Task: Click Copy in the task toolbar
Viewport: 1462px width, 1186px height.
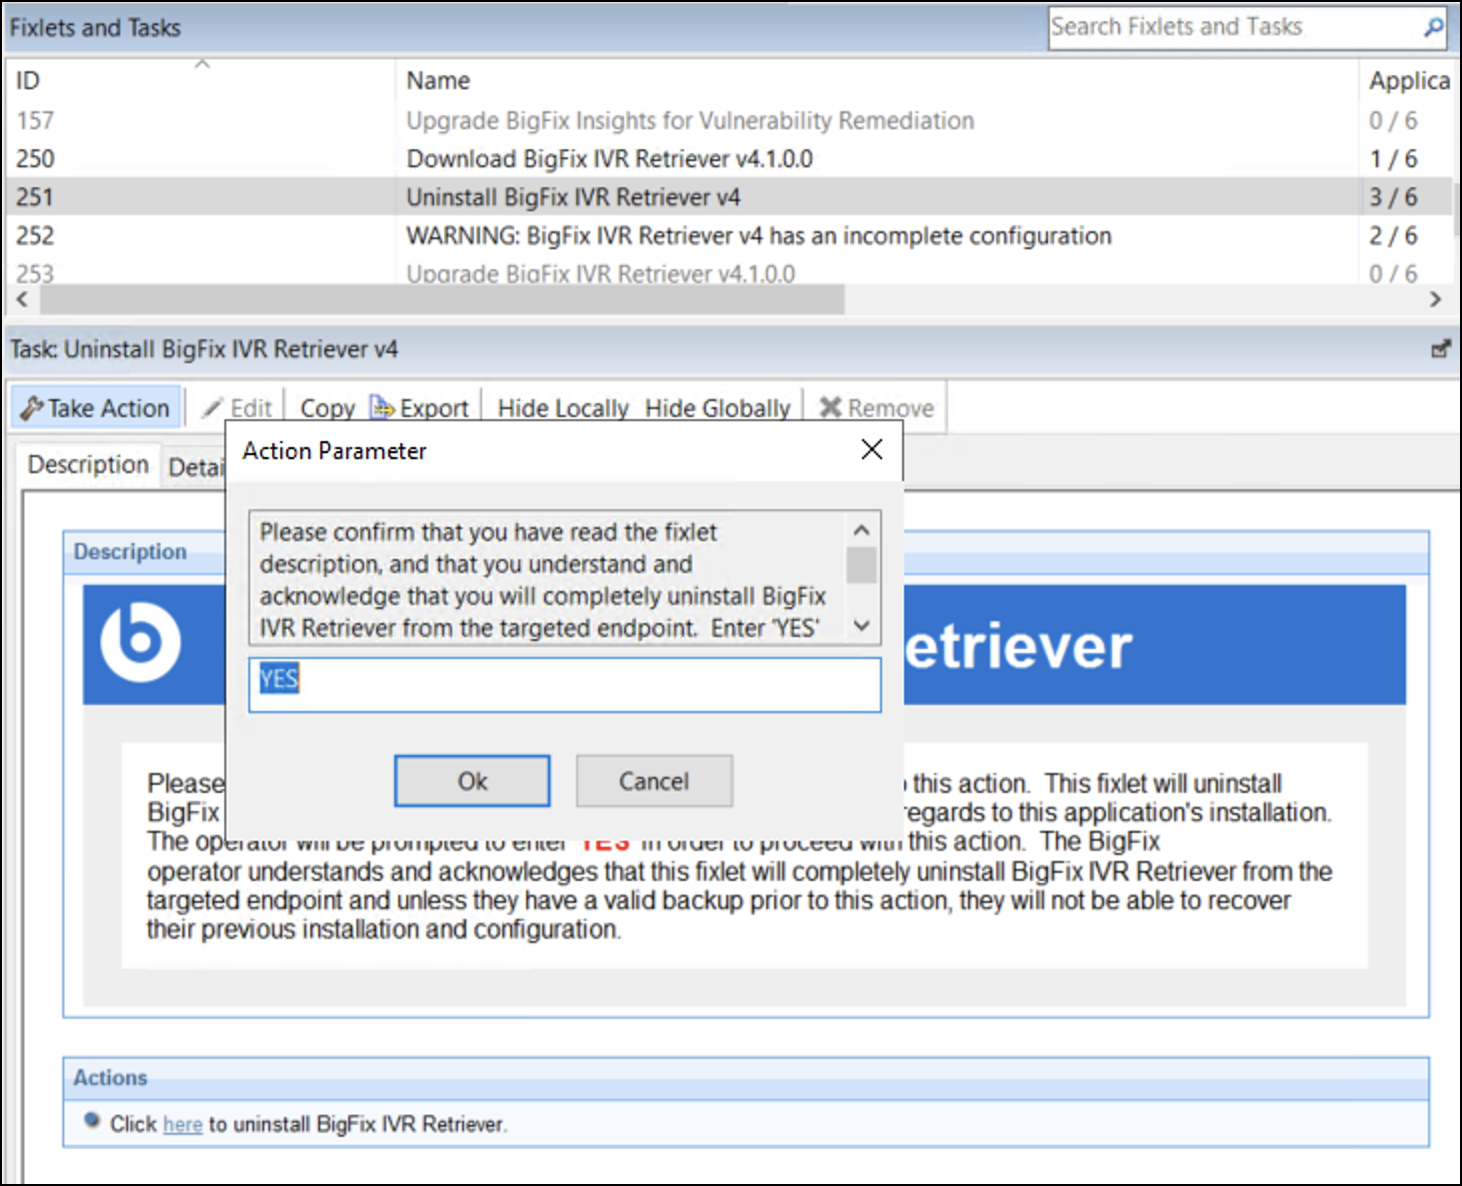Action: pyautogui.click(x=327, y=408)
